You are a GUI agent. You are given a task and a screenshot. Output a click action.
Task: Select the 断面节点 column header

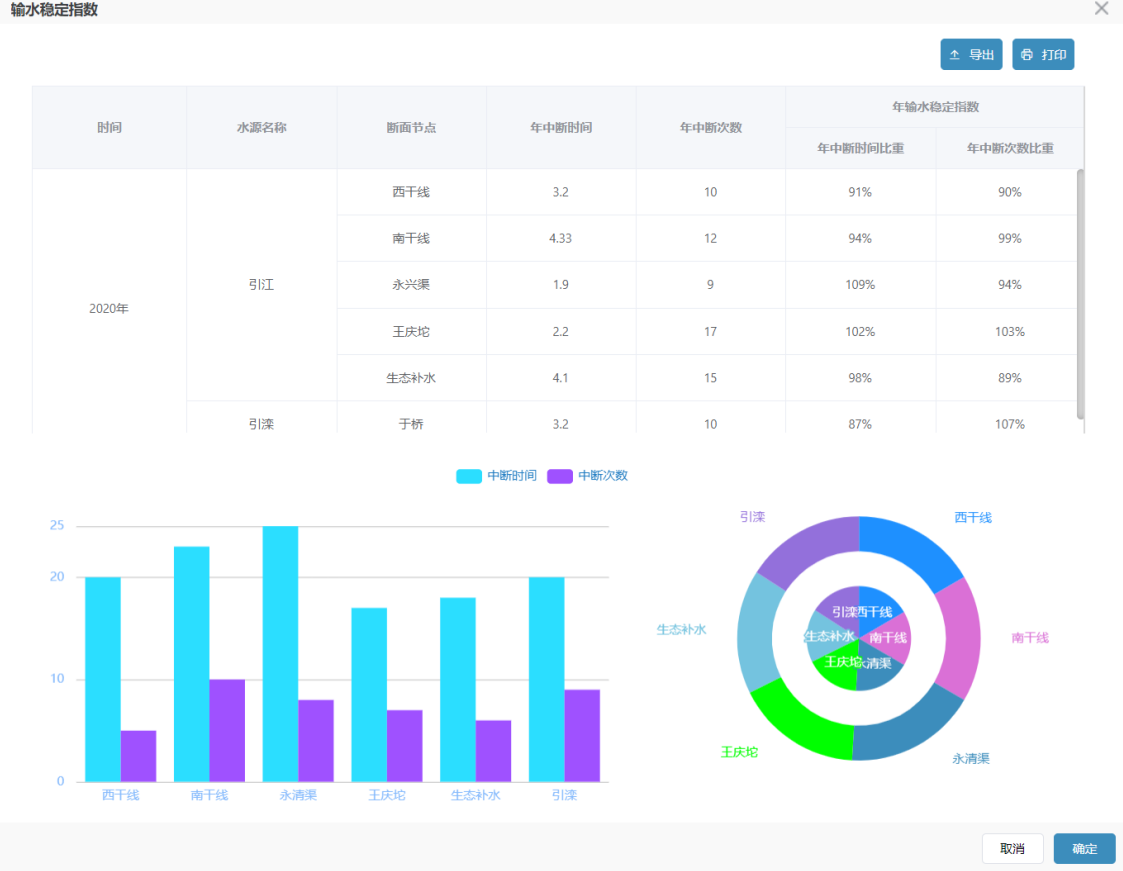[x=411, y=127]
